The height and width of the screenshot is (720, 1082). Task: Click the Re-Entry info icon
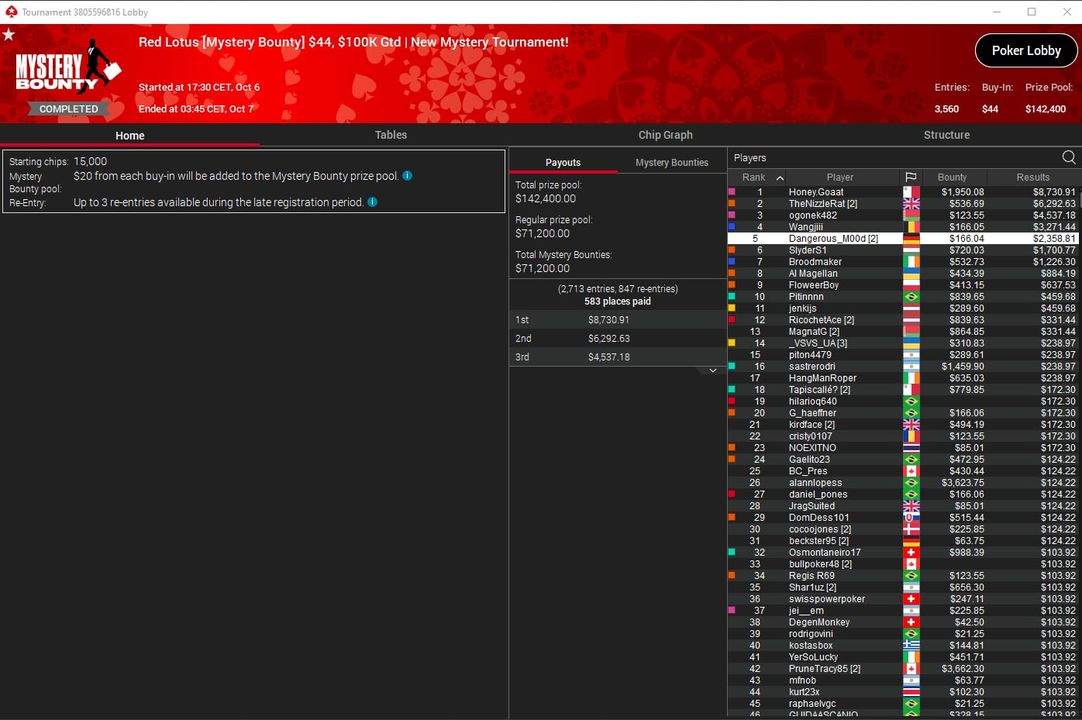click(x=372, y=202)
